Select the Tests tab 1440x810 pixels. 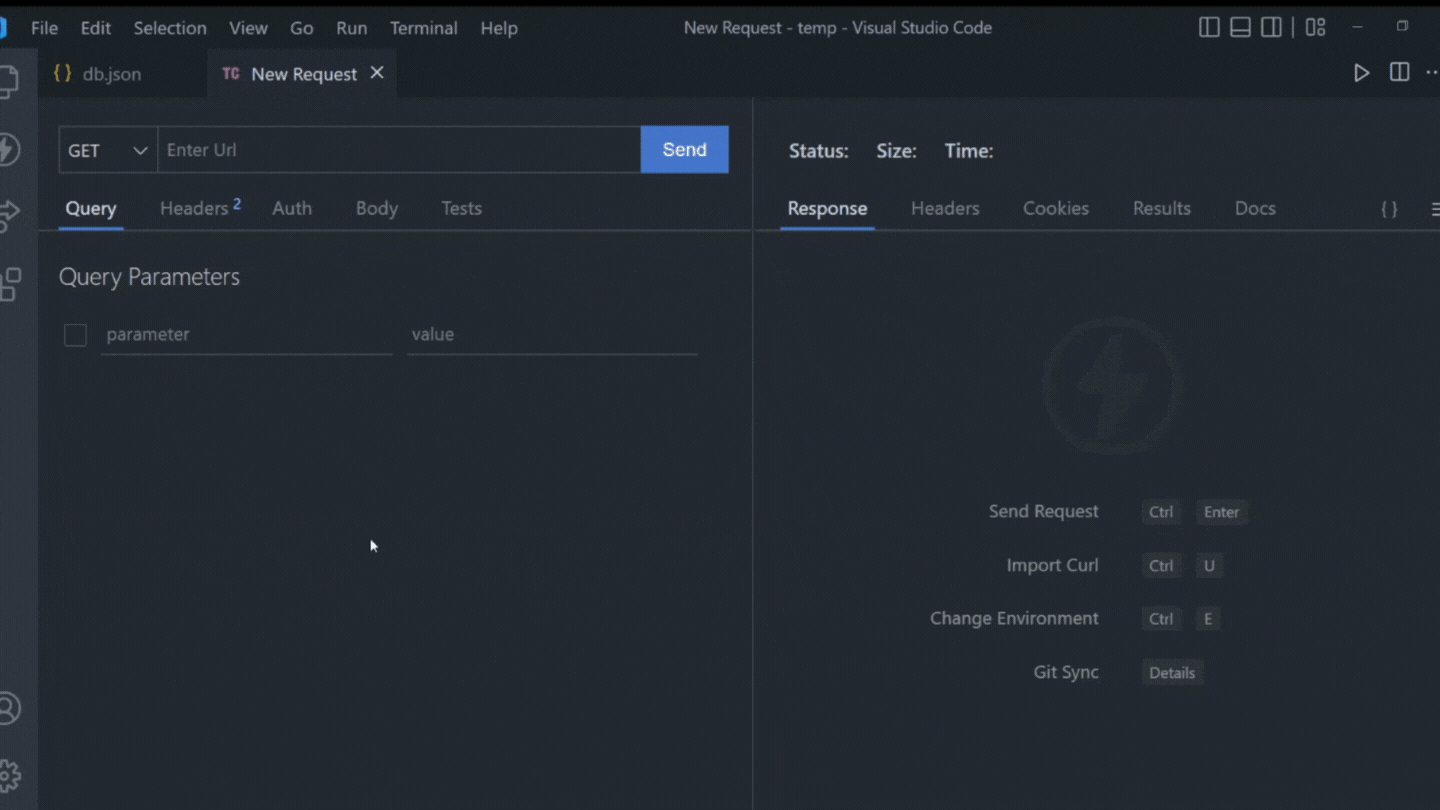(461, 209)
